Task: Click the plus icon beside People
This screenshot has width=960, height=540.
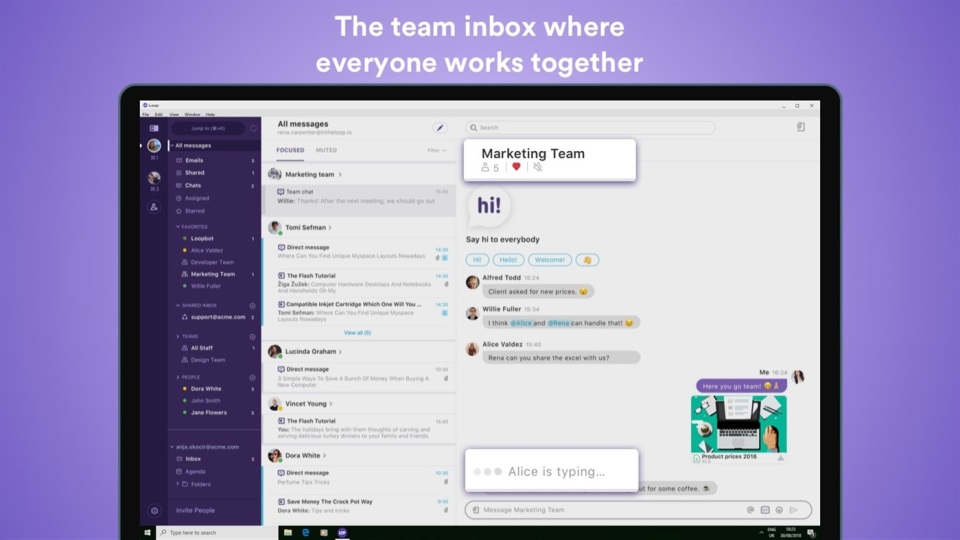Action: (x=252, y=378)
